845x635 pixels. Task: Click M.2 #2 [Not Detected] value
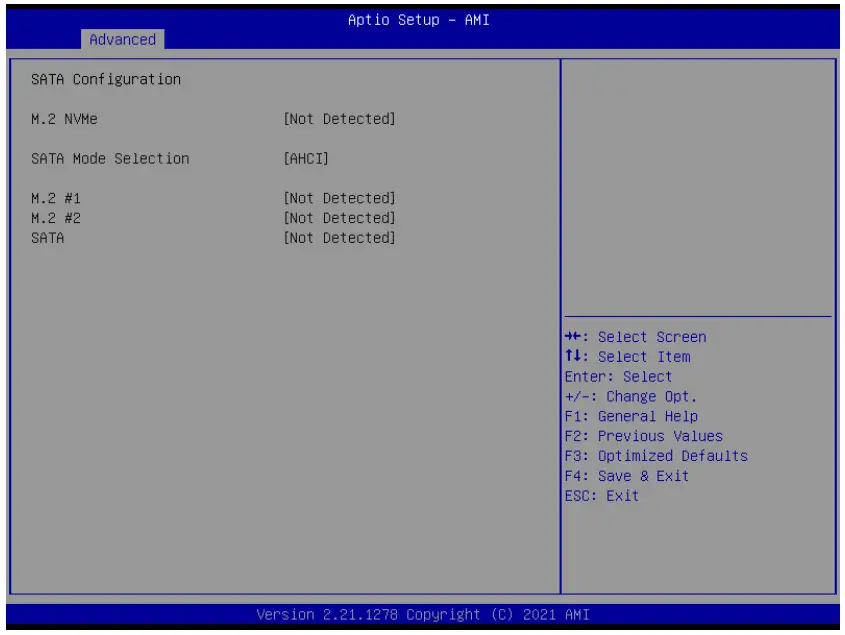tap(340, 218)
